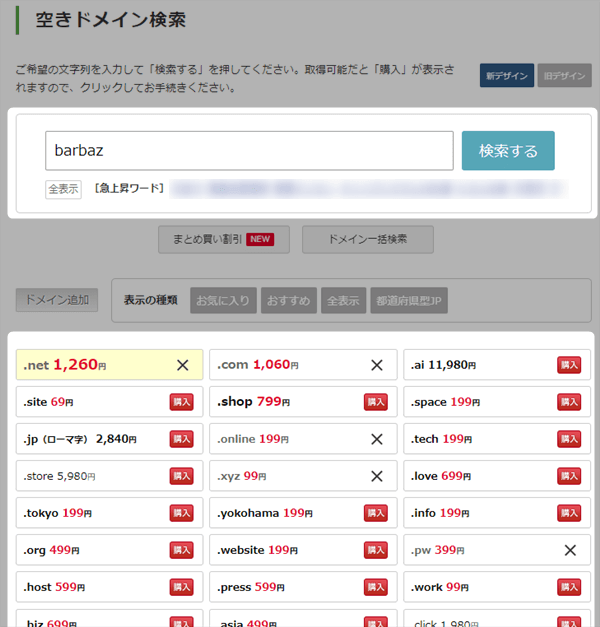Image resolution: width=600 pixels, height=627 pixels.
Task: Click the ドメイン追加 button
Action: click(57, 300)
